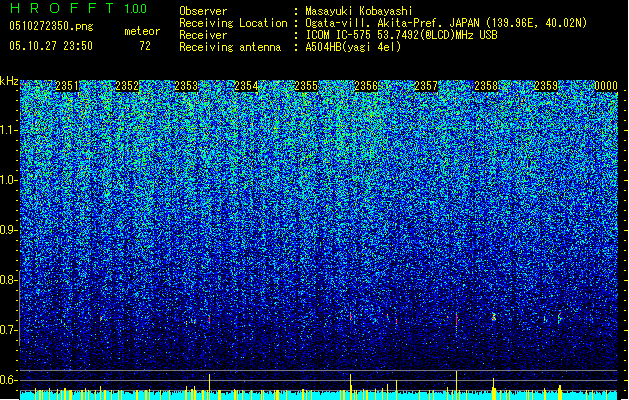Image resolution: width=629 pixels, height=400 pixels.
Task: Click the 2354 time marker
Action: [246, 86]
